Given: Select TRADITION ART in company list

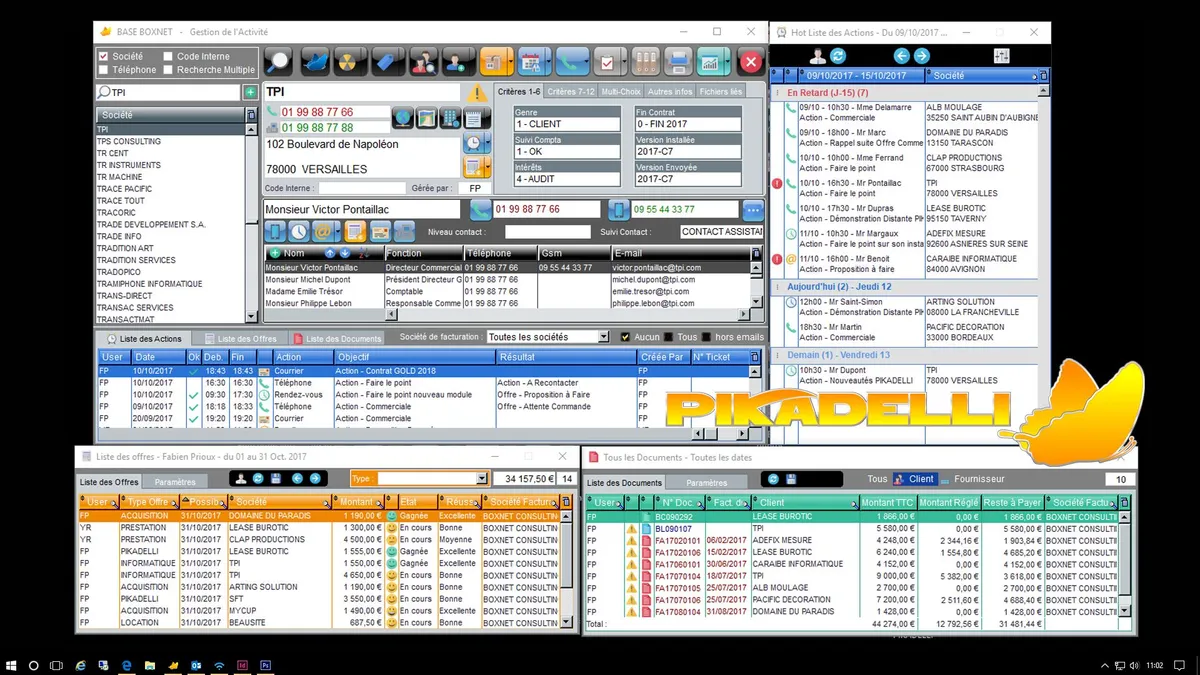Looking at the screenshot, I should click(x=170, y=248).
